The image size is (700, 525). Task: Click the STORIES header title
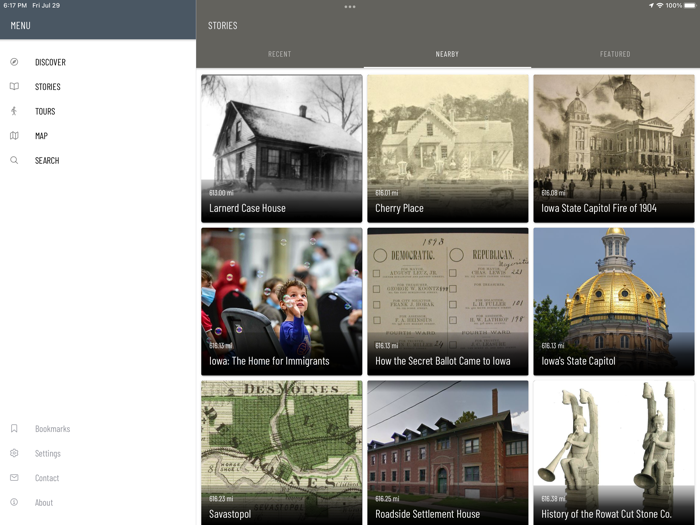pyautogui.click(x=222, y=25)
